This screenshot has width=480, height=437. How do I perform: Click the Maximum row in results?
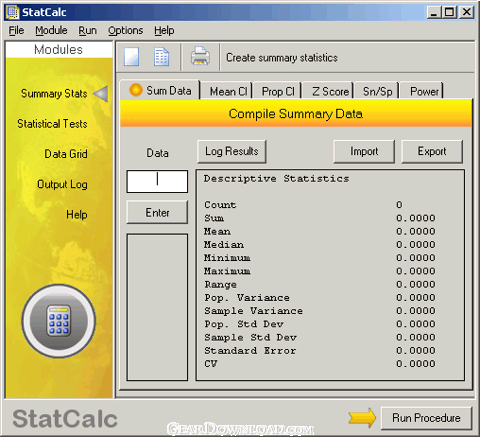320,271
